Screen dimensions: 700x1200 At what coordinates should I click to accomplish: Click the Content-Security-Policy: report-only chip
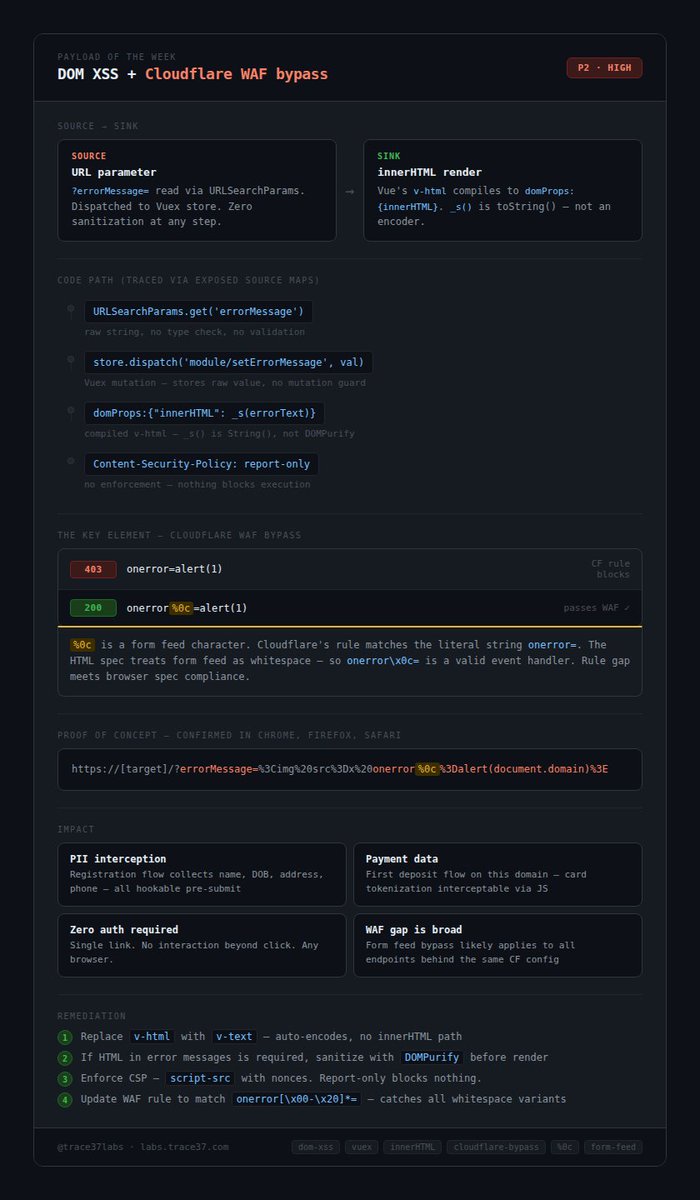click(x=201, y=464)
